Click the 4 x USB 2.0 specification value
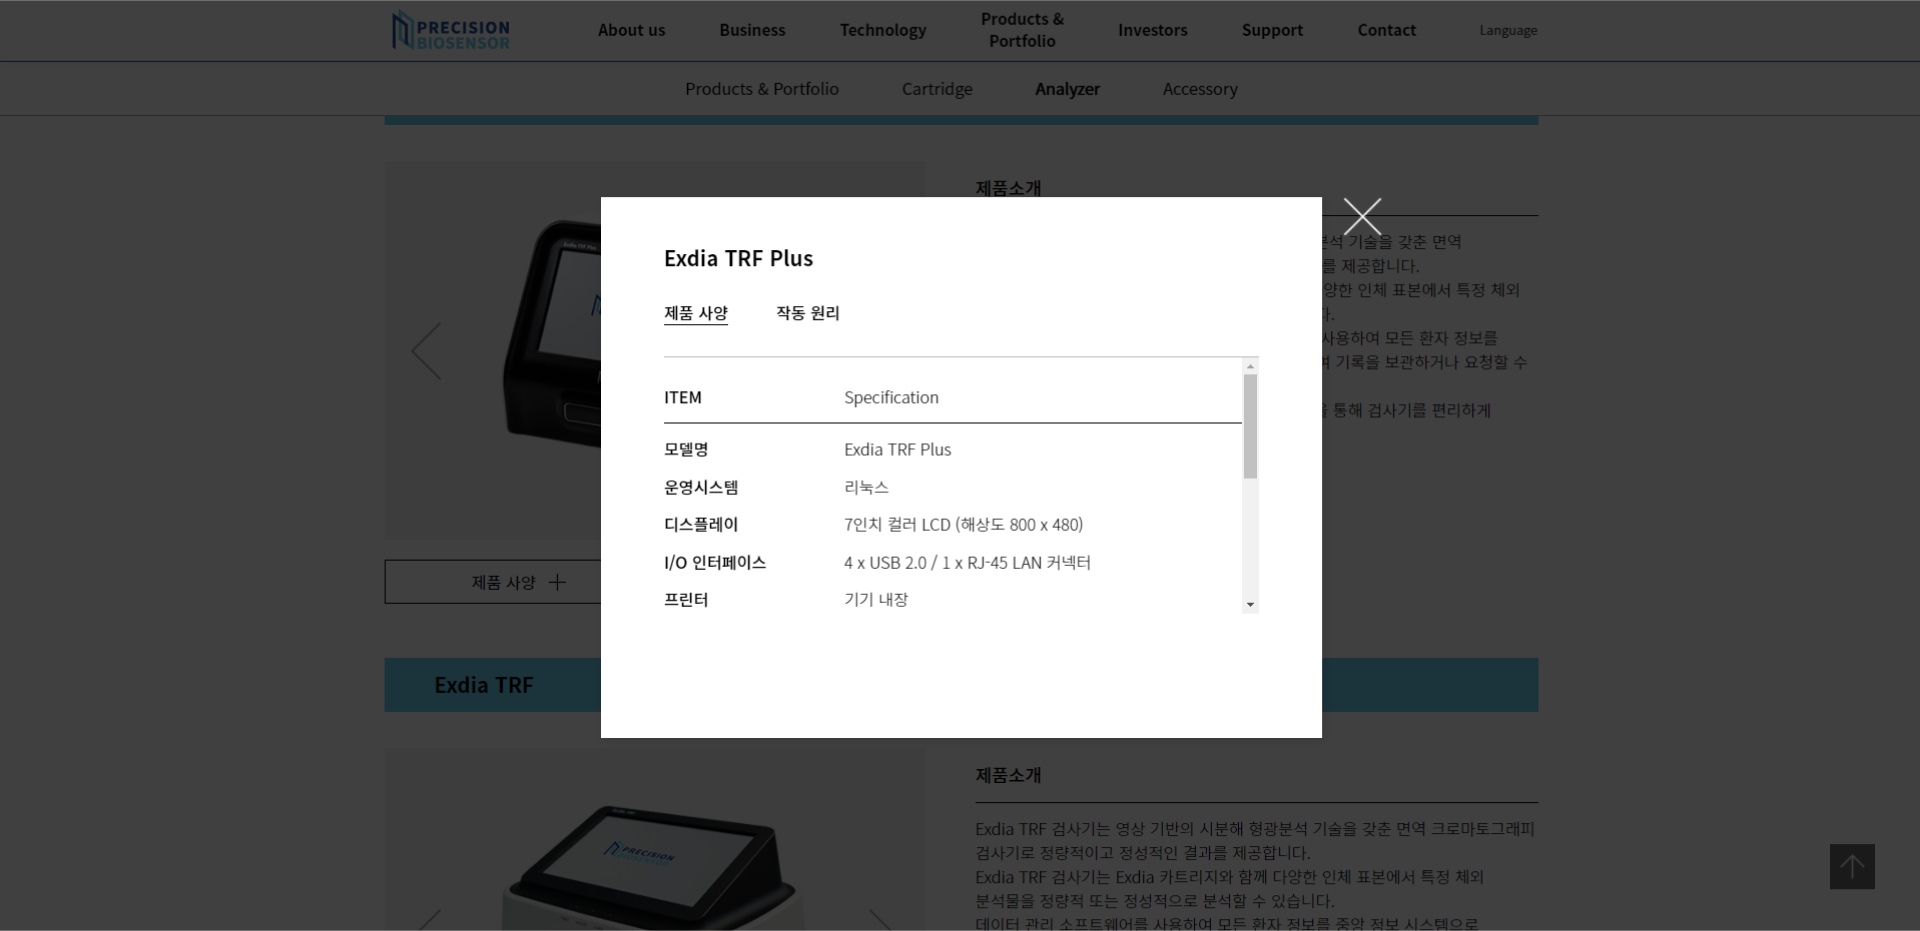Image resolution: width=1920 pixels, height=931 pixels. click(967, 563)
